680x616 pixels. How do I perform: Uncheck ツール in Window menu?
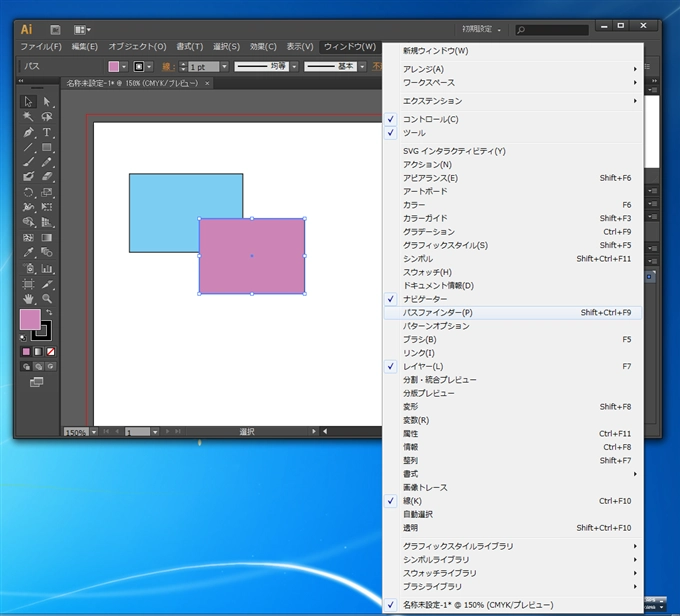(x=513, y=133)
